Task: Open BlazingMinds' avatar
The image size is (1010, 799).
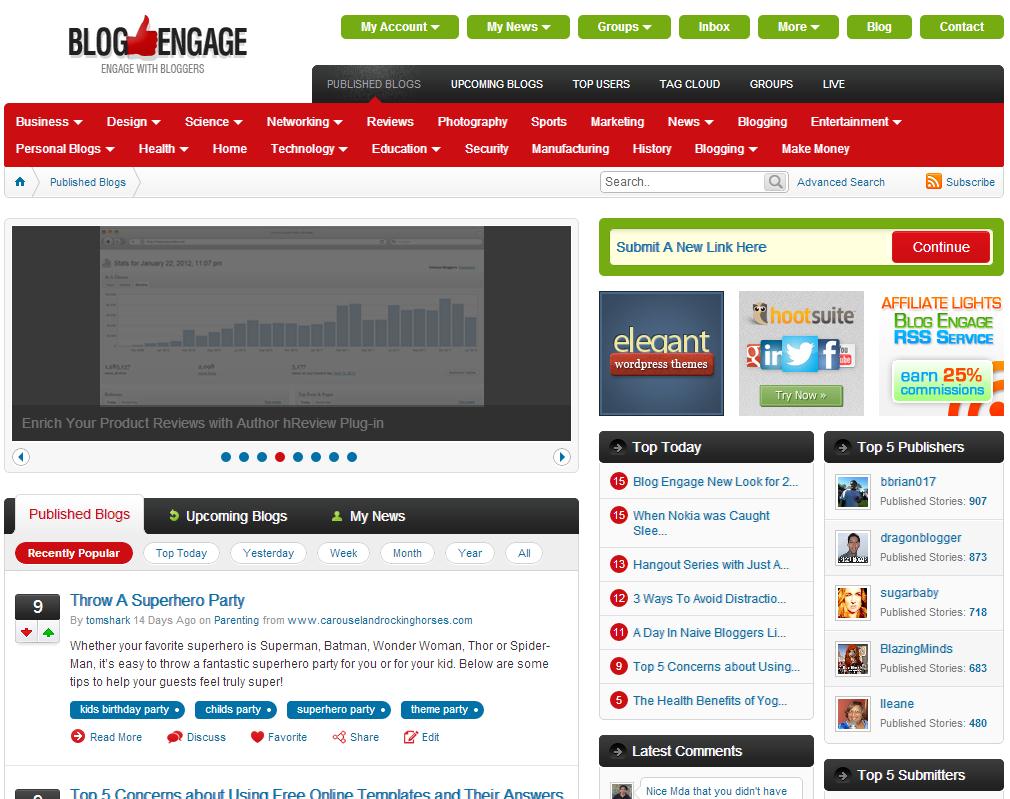Action: point(853,659)
